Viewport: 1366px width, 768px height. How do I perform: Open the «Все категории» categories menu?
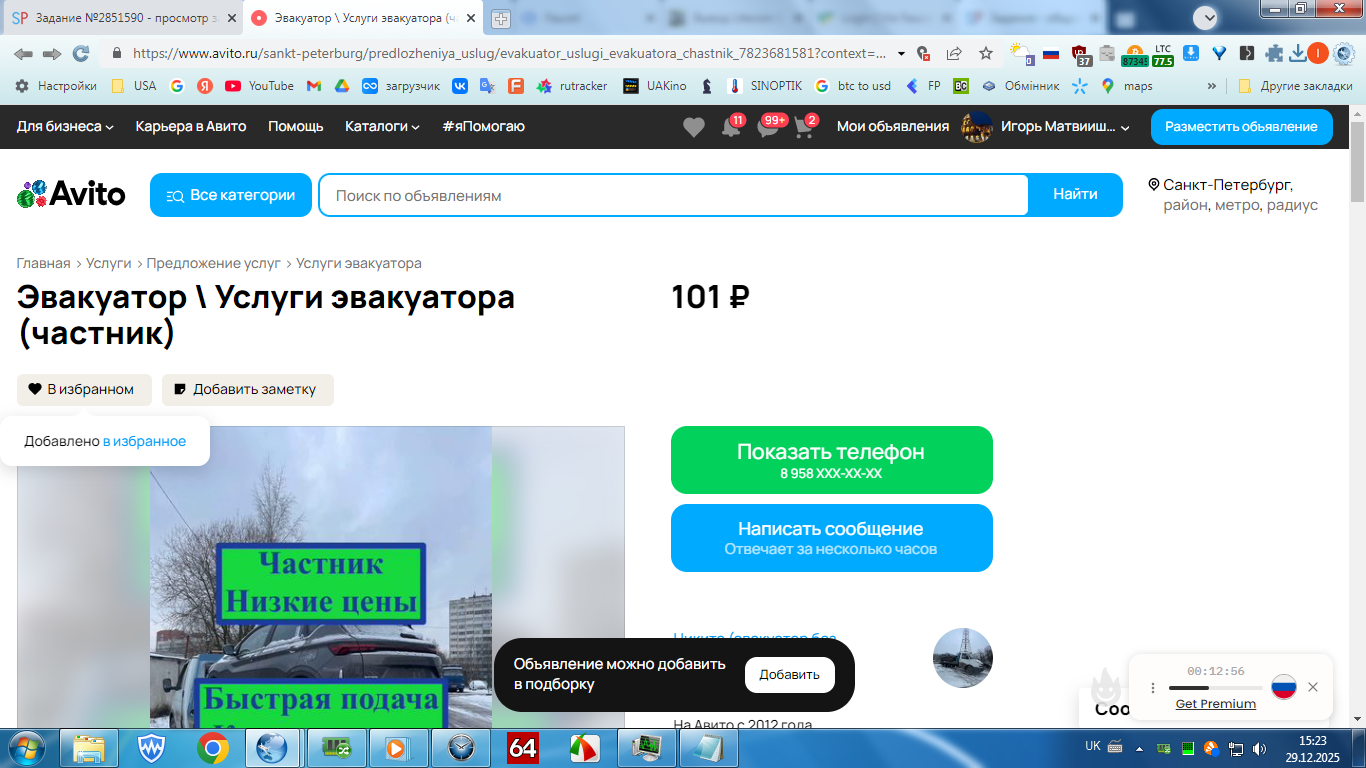coord(231,195)
